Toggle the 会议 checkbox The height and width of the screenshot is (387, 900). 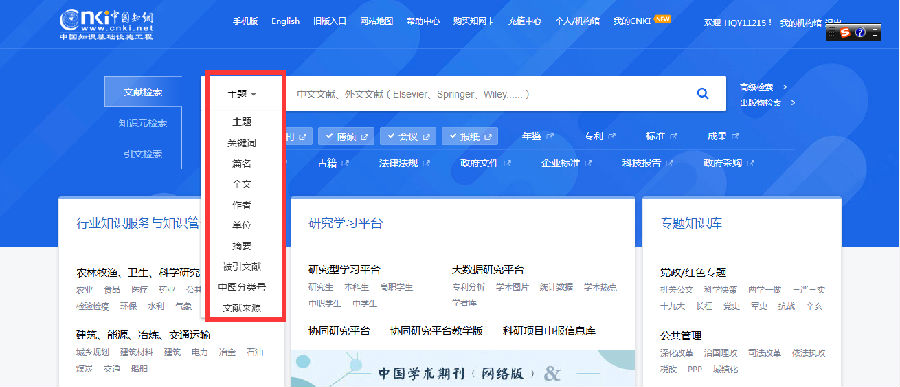[391, 137]
